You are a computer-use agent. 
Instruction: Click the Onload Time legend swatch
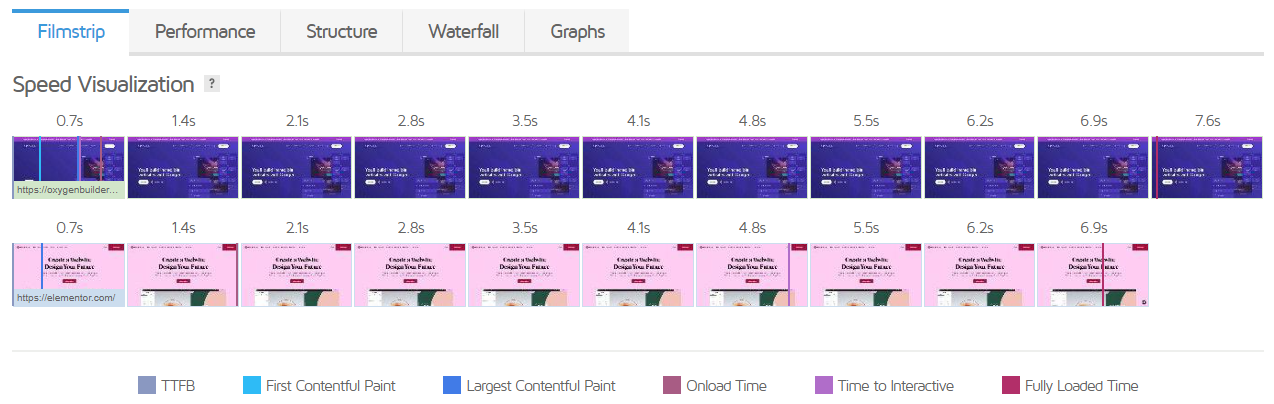tap(671, 386)
